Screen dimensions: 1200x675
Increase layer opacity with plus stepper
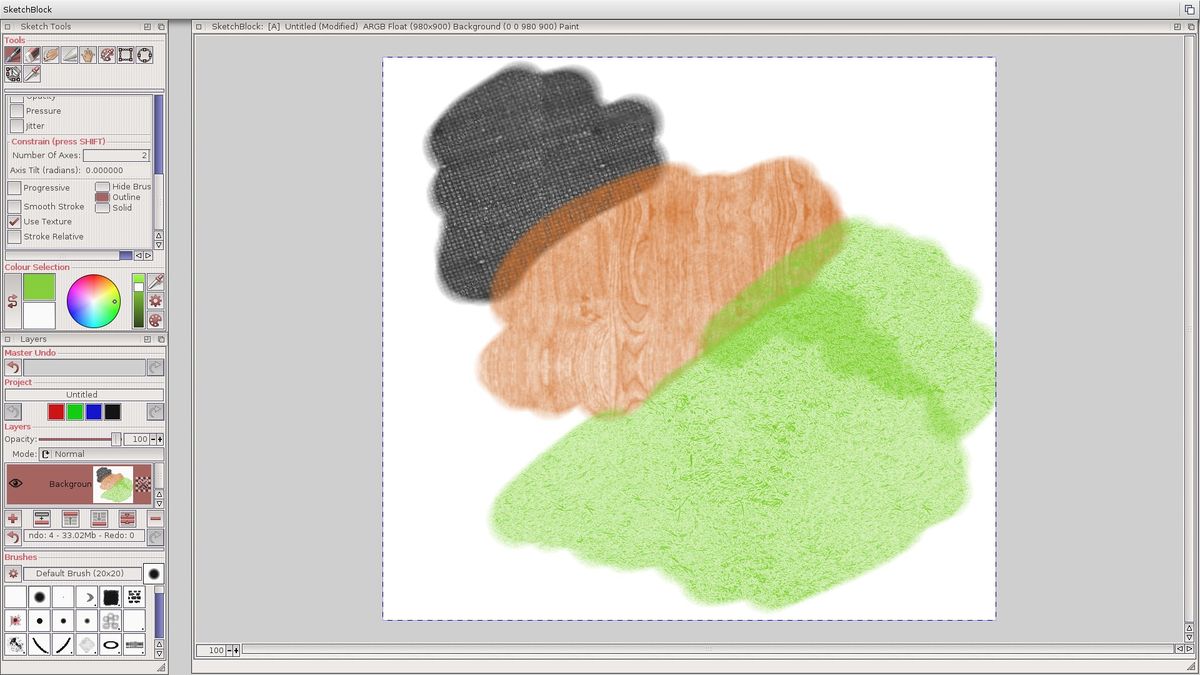point(160,440)
